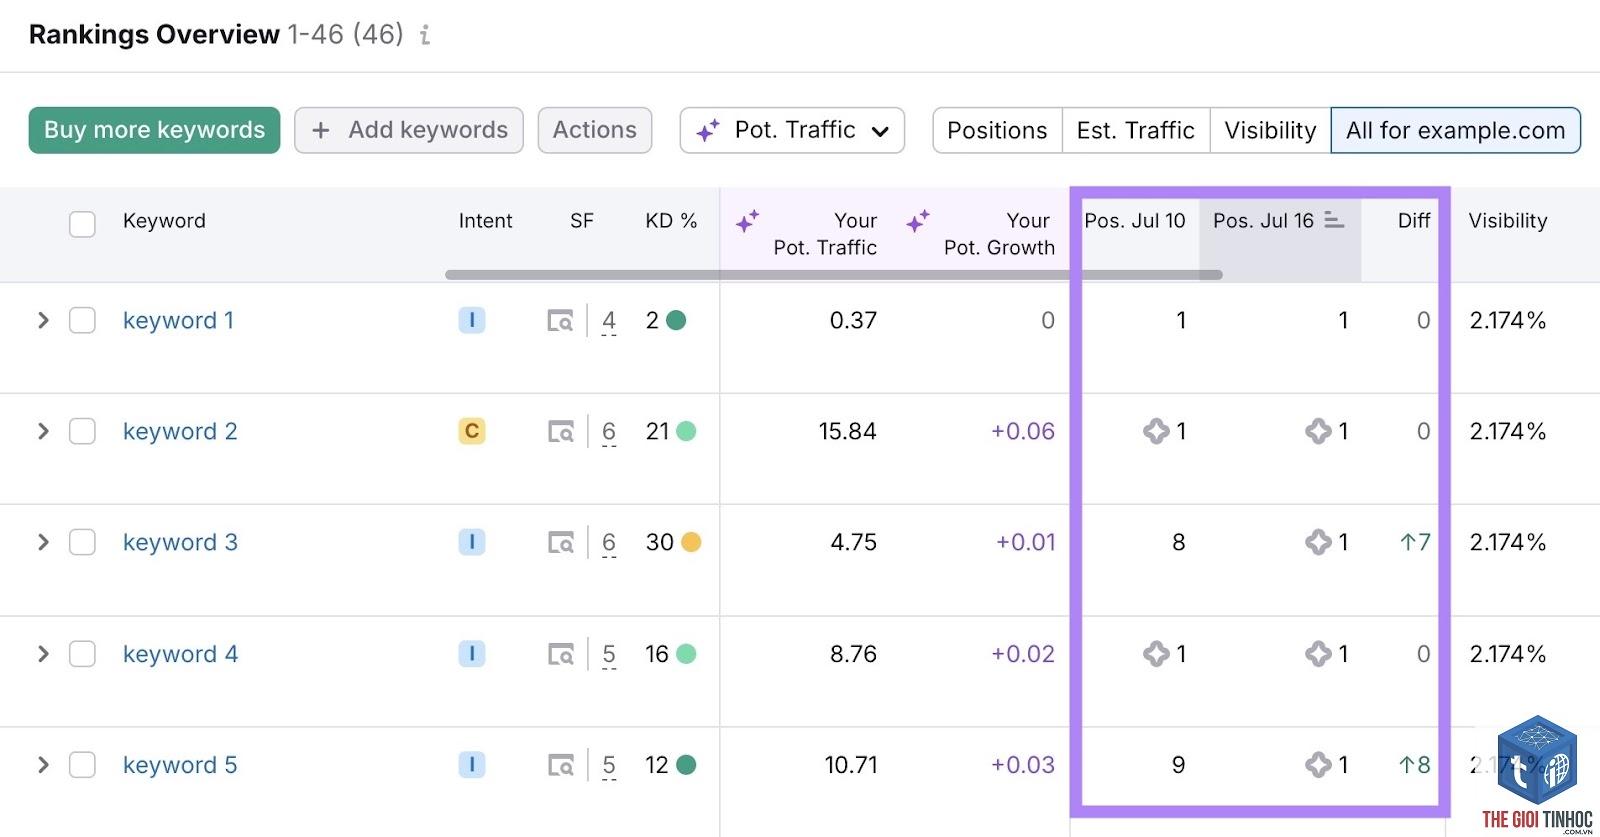Click Informational intent badge for keyword 4

[x=472, y=654]
